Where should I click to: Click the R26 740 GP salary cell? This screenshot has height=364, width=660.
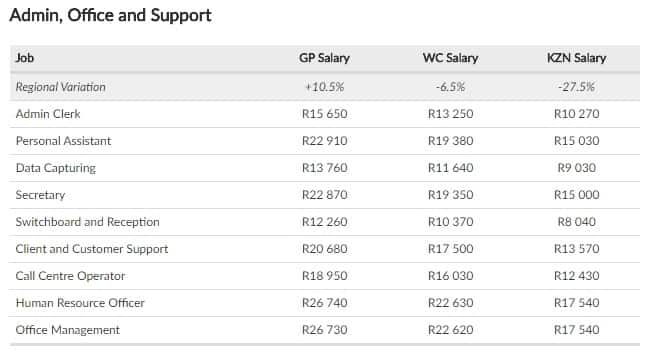point(325,303)
